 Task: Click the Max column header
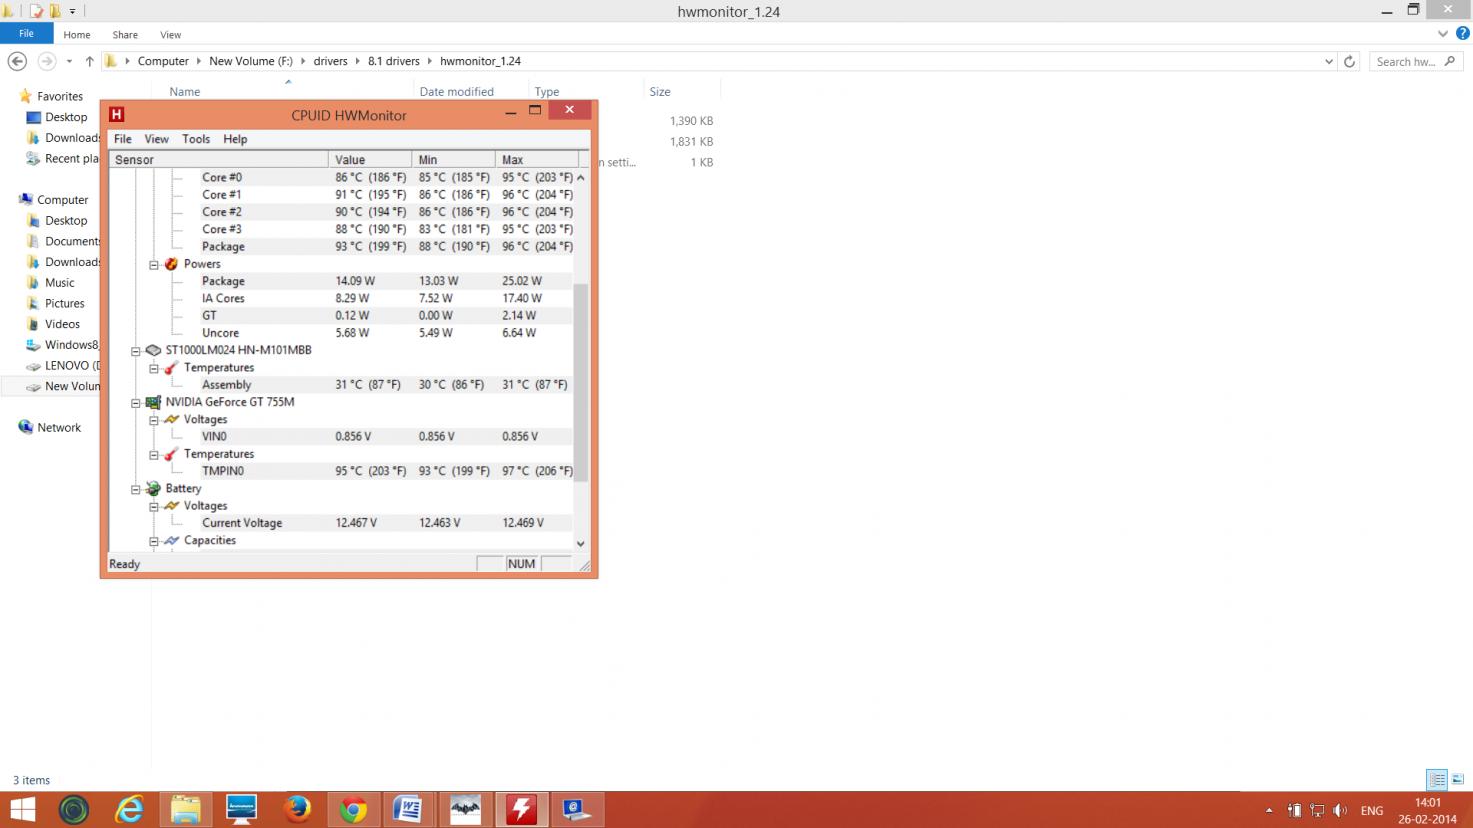(536, 160)
